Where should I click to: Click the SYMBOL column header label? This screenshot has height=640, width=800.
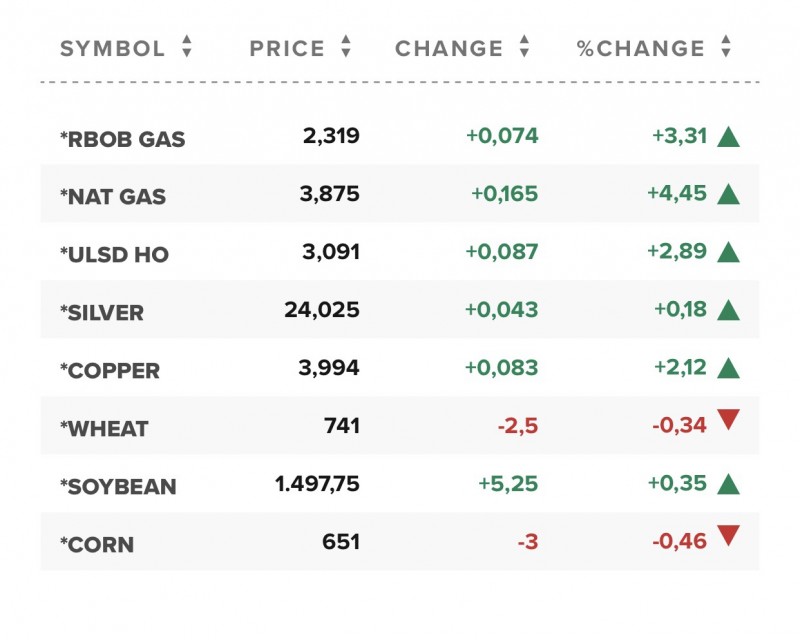pos(112,48)
